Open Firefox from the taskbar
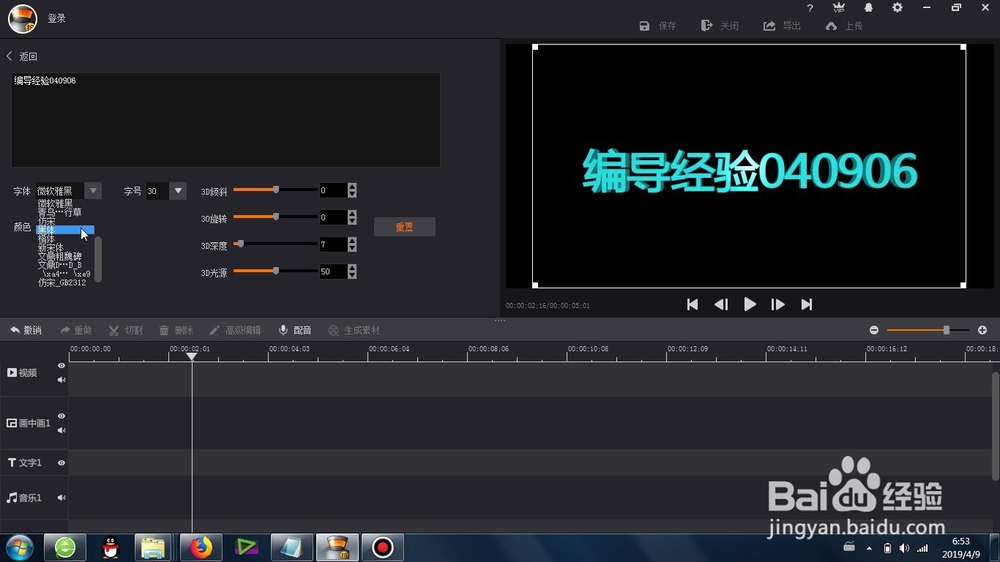This screenshot has width=1000, height=562. click(201, 547)
